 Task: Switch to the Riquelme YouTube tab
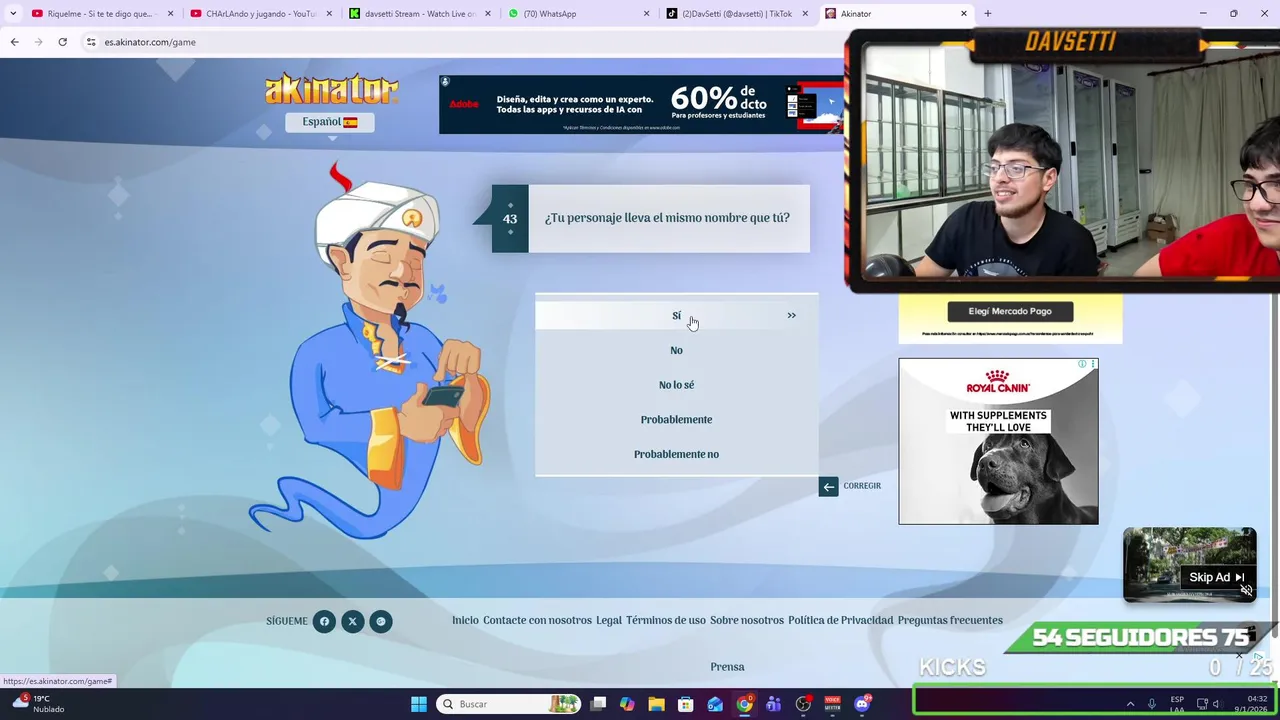100,14
